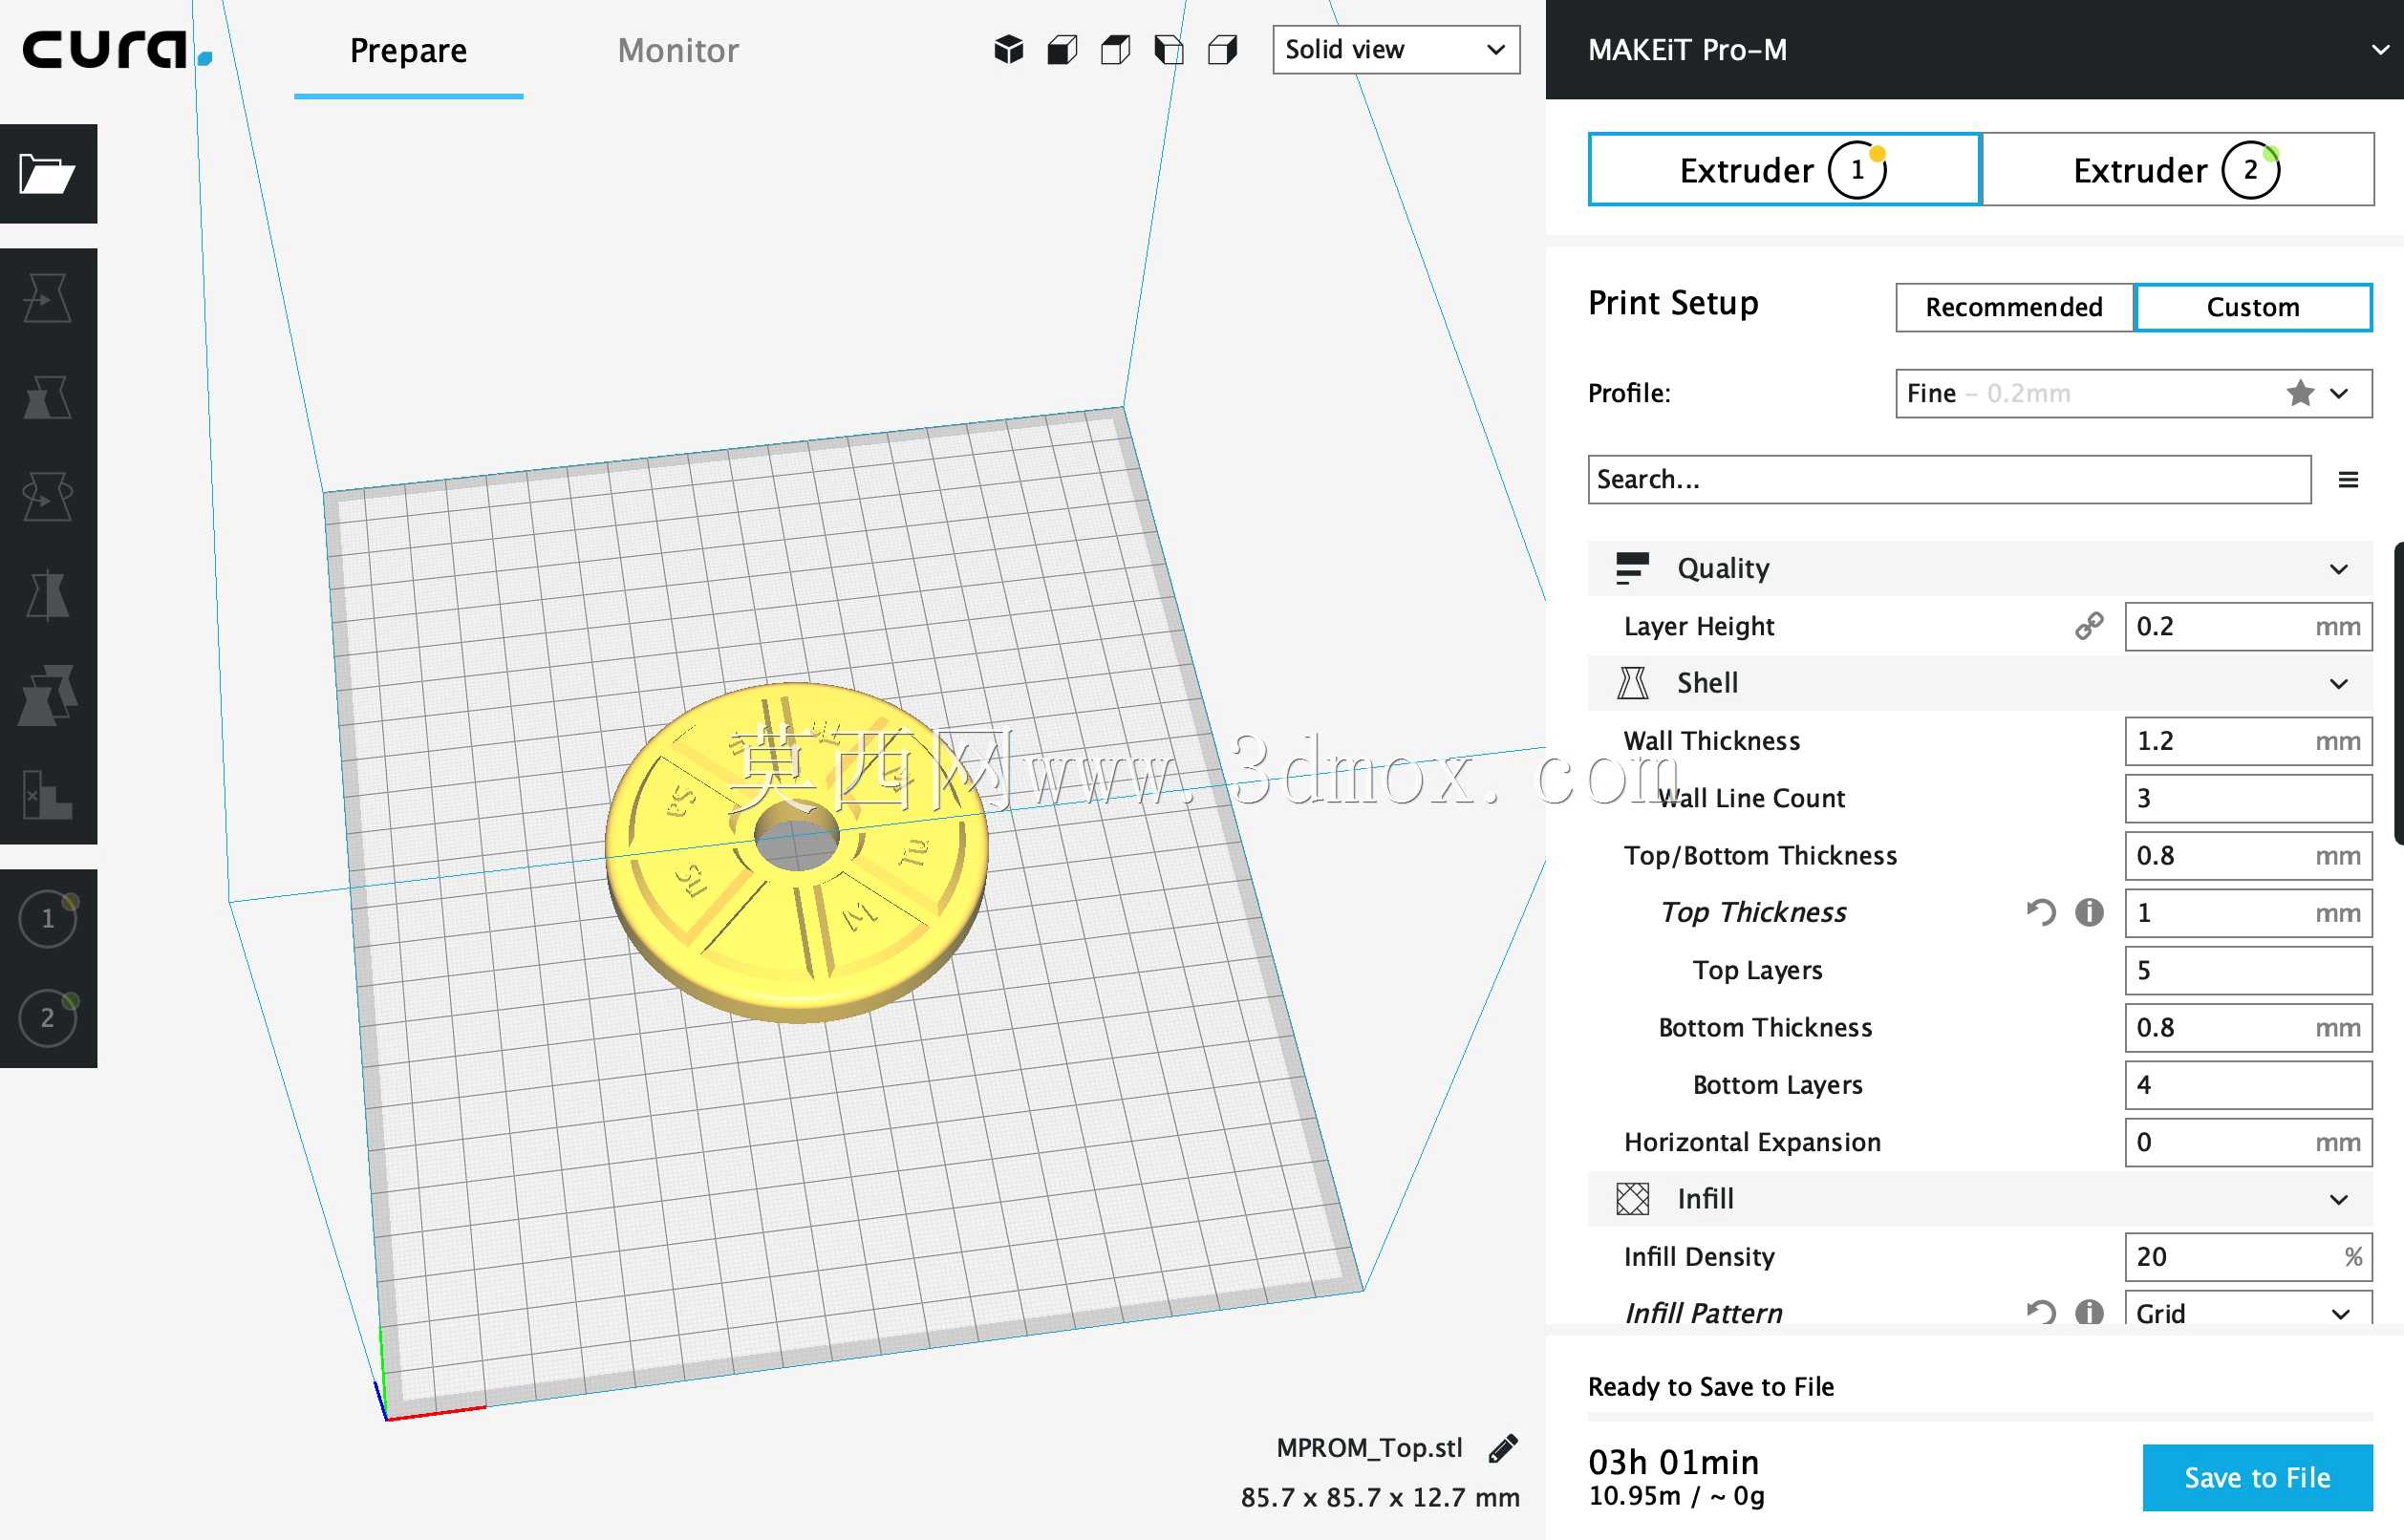
Task: Edit the Top/Bottom Thickness value
Action: [x=2248, y=856]
